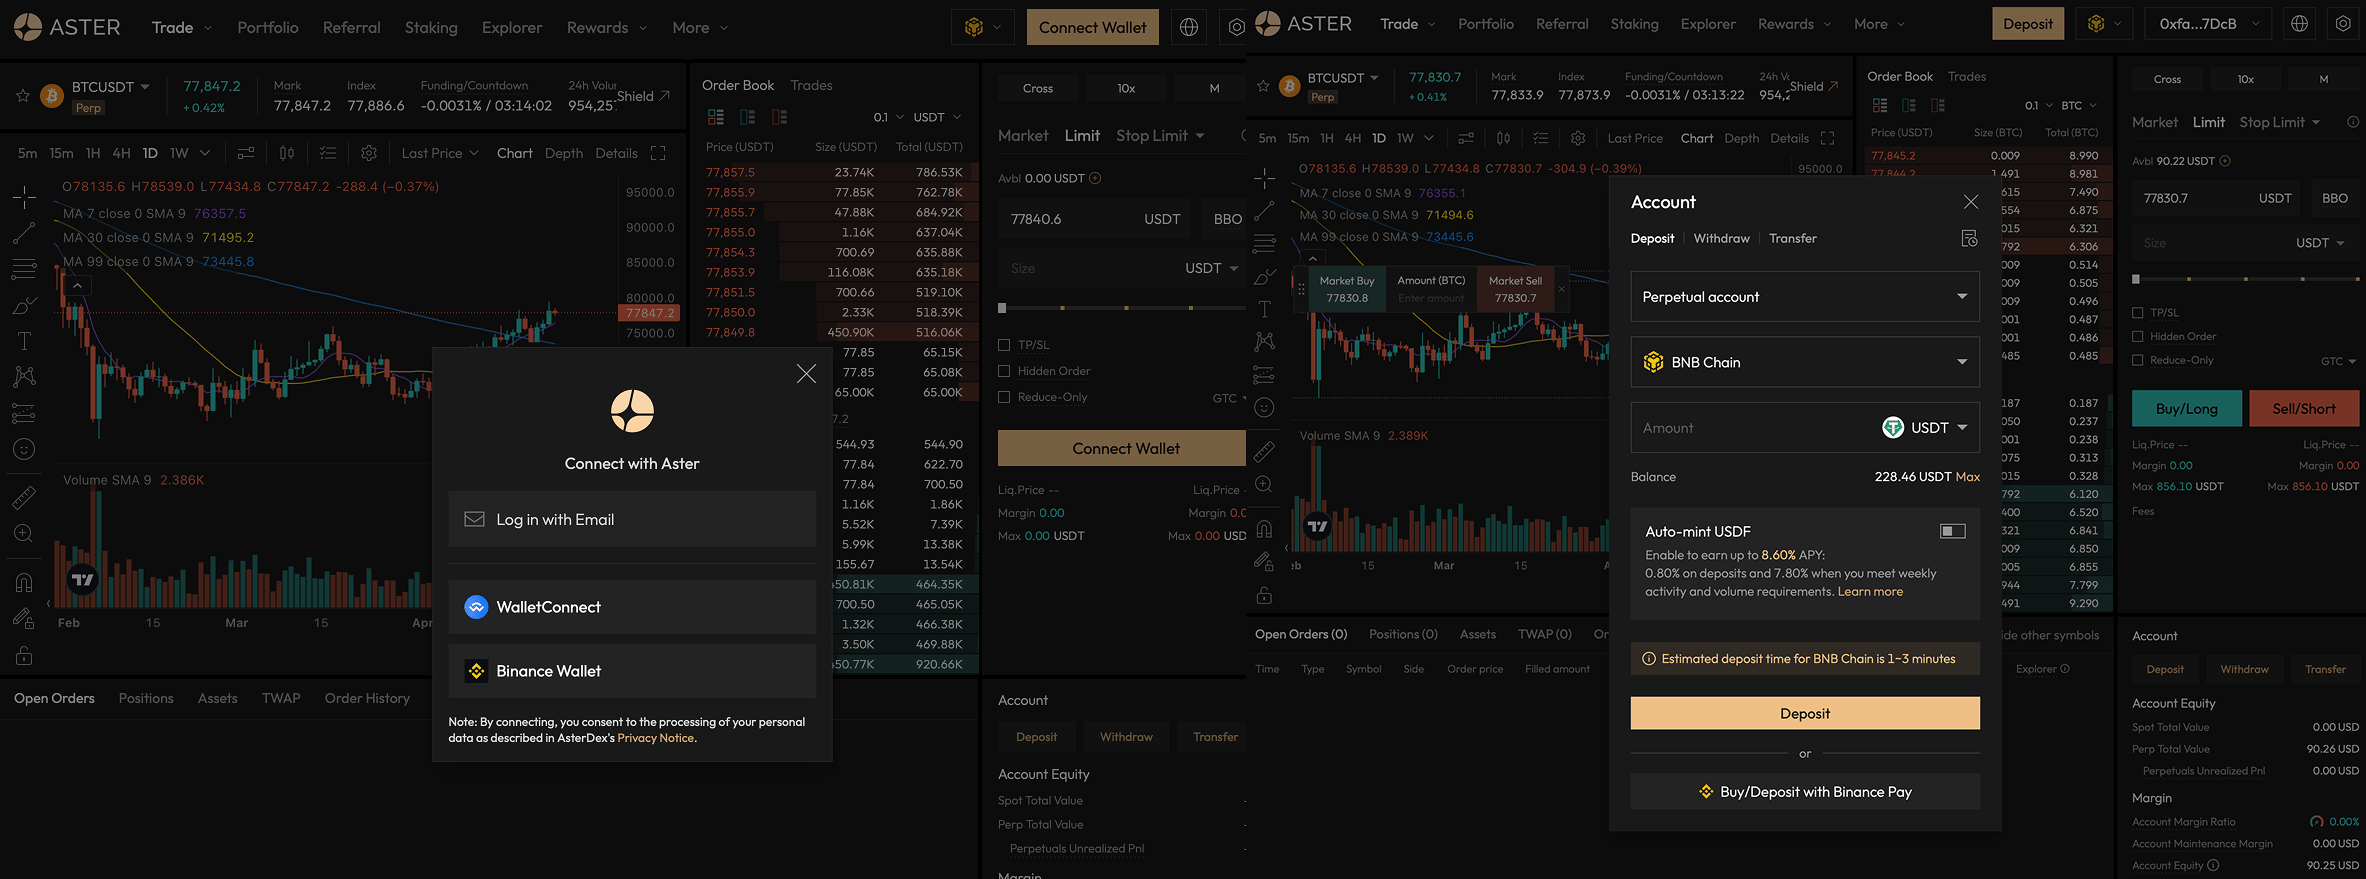Grab the dotted handle of the Market Buy panel

tap(1301, 289)
